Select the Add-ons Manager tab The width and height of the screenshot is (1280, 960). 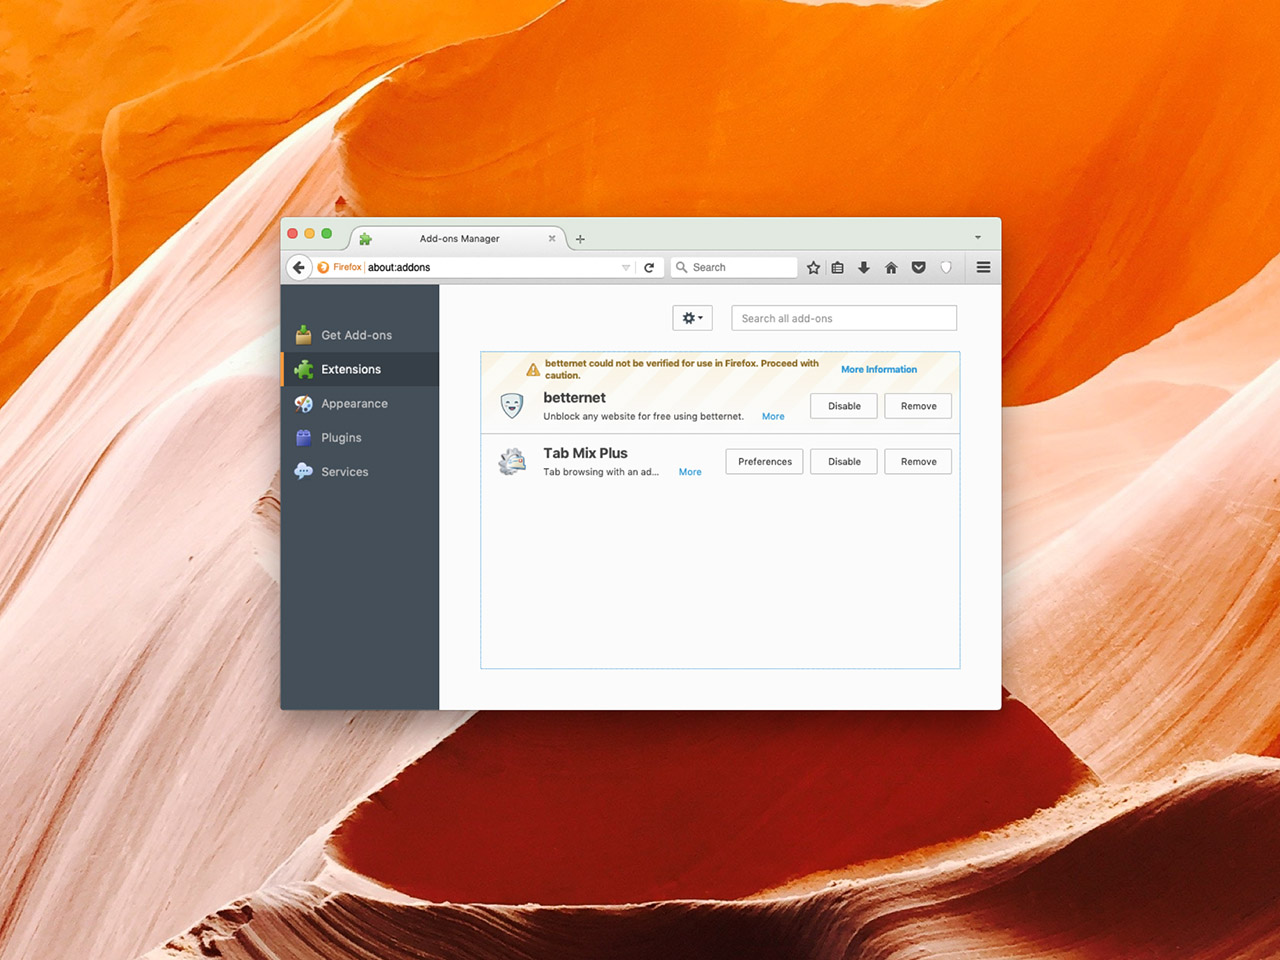459,238
